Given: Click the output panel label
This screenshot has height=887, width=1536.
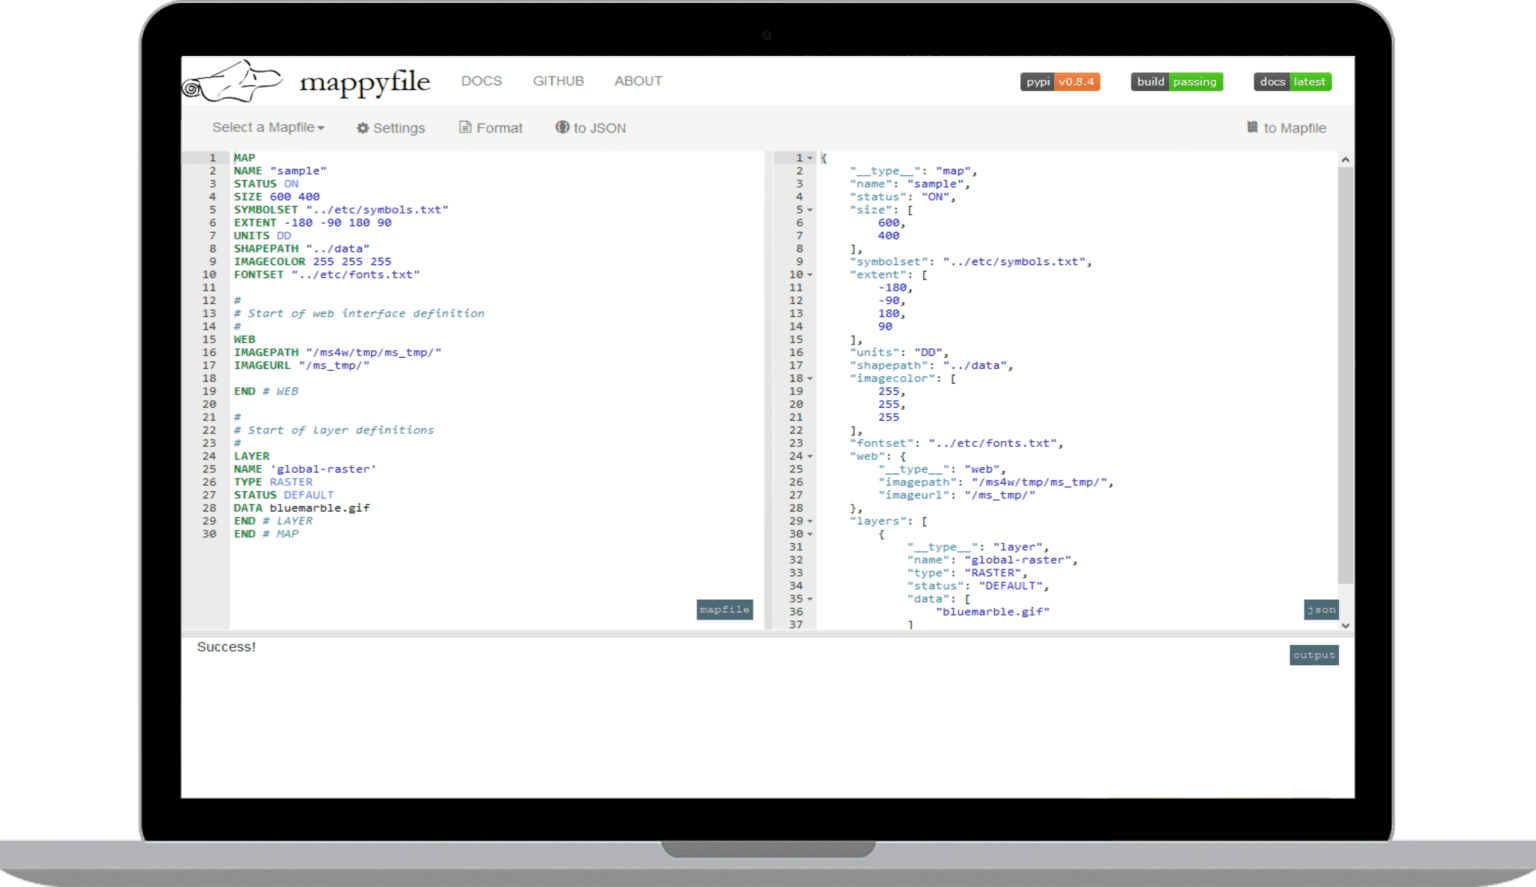Looking at the screenshot, I should (x=1314, y=655).
